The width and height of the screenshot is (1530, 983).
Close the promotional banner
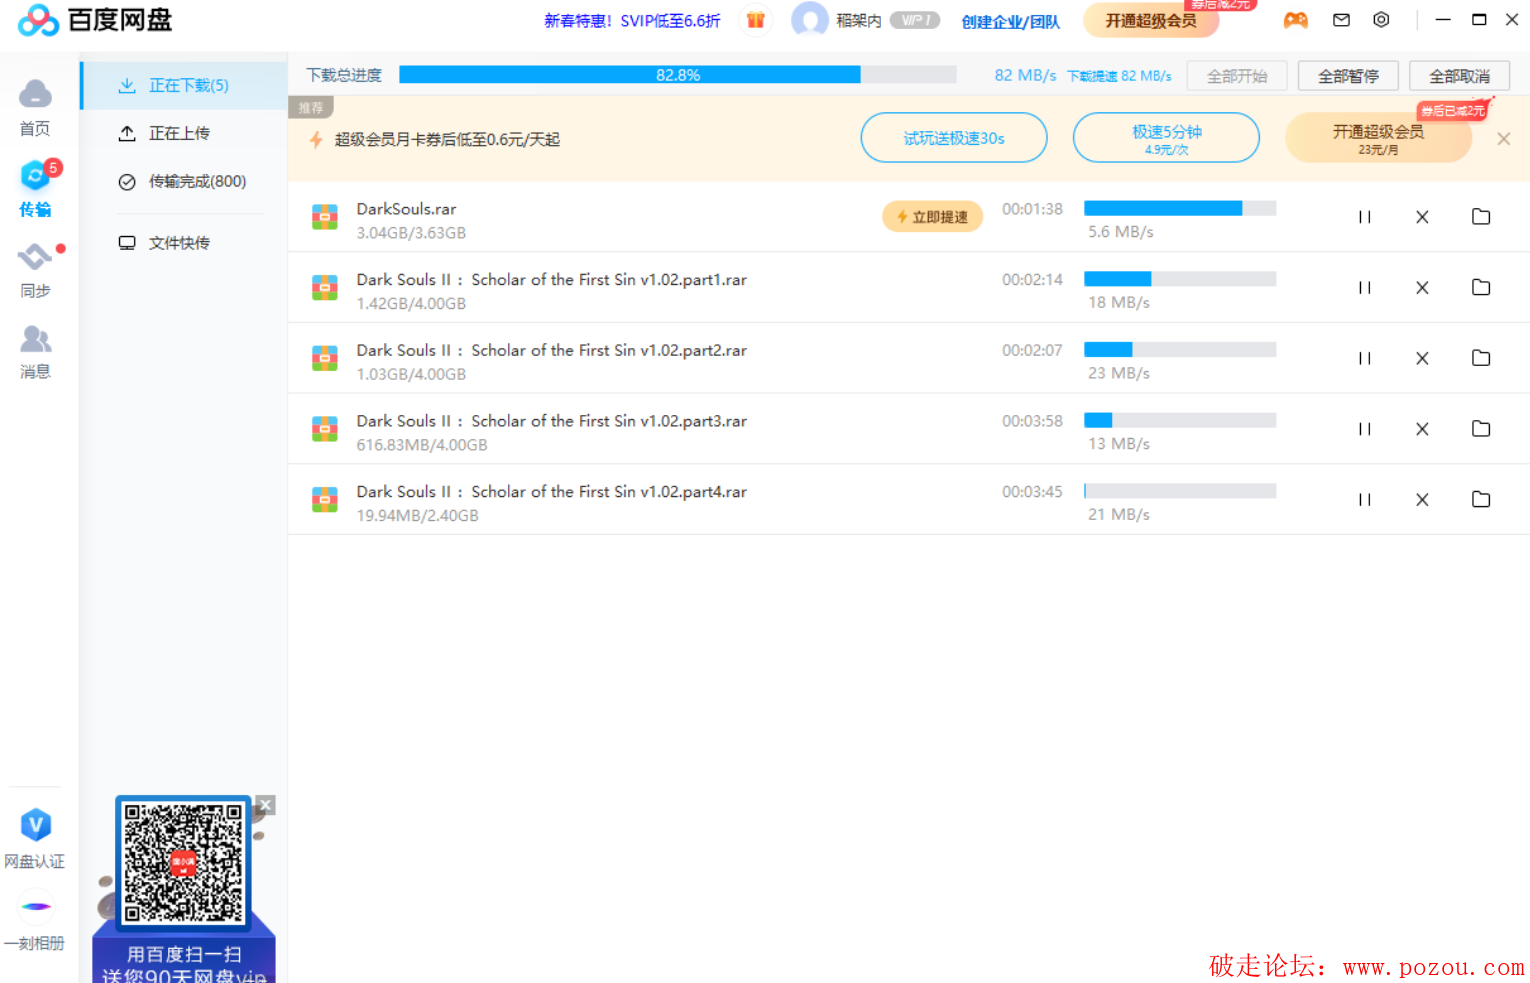(1503, 139)
